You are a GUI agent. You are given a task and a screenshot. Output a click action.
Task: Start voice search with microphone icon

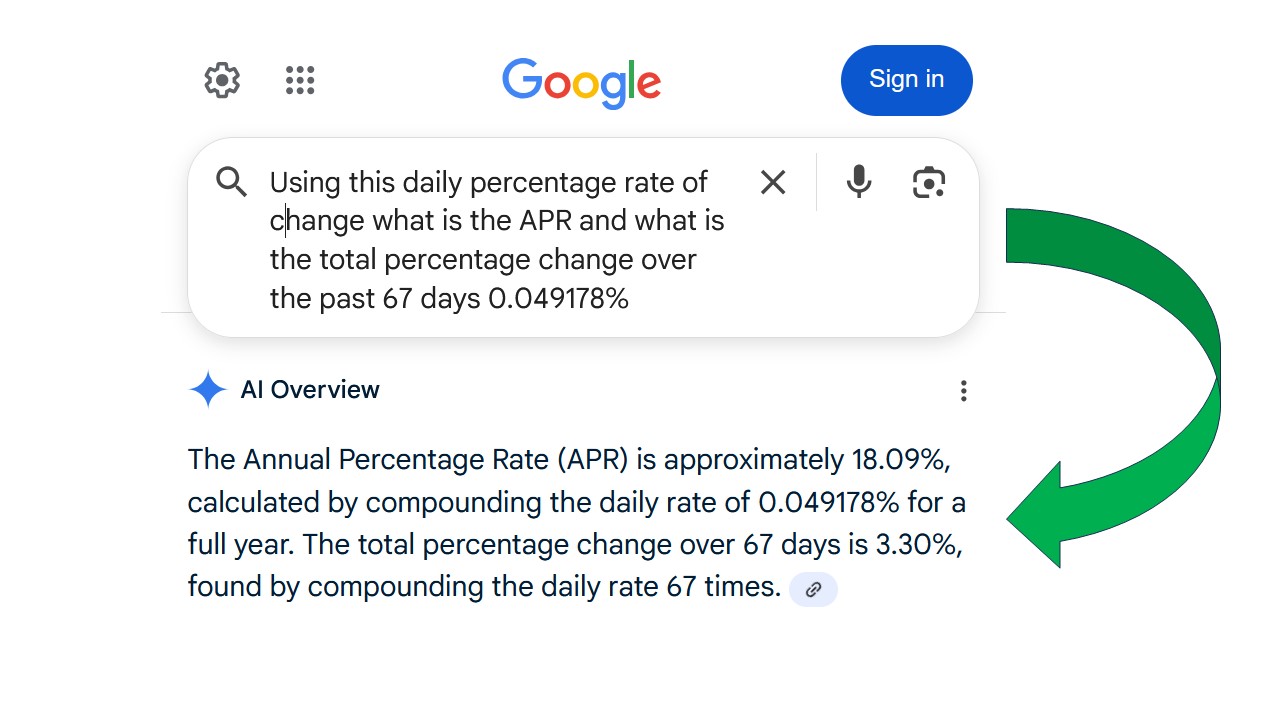pos(858,182)
